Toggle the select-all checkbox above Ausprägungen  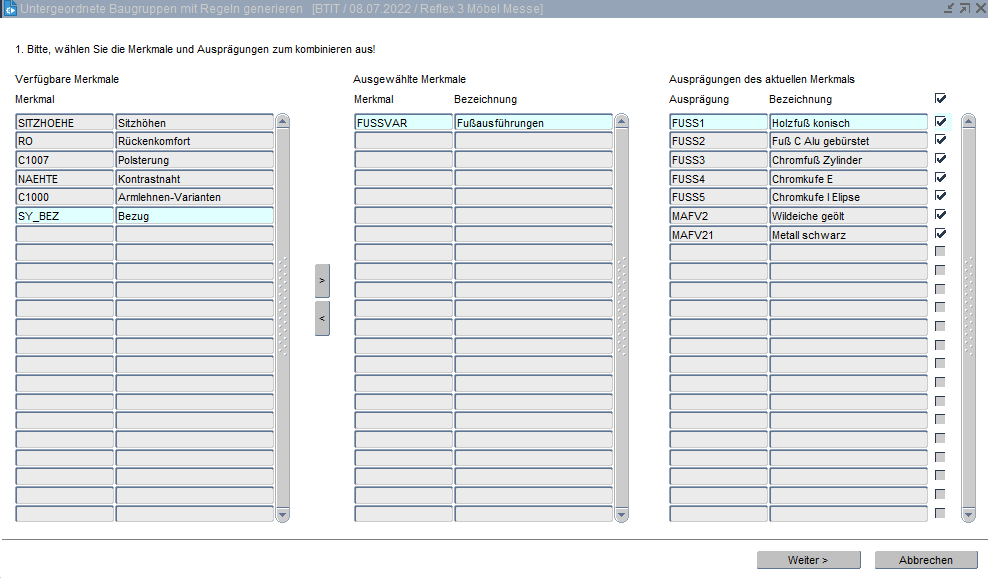(x=940, y=99)
